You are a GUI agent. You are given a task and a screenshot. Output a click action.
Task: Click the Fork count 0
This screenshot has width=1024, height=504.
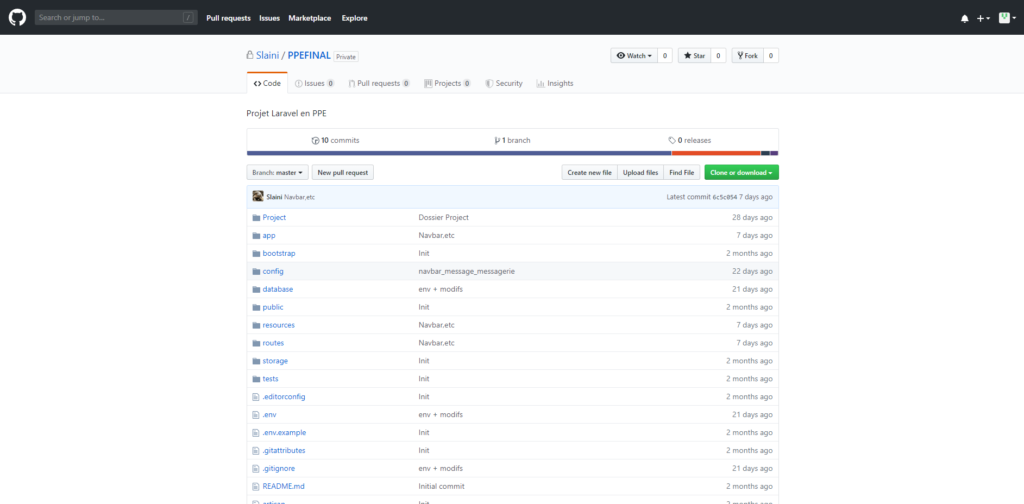coord(771,56)
